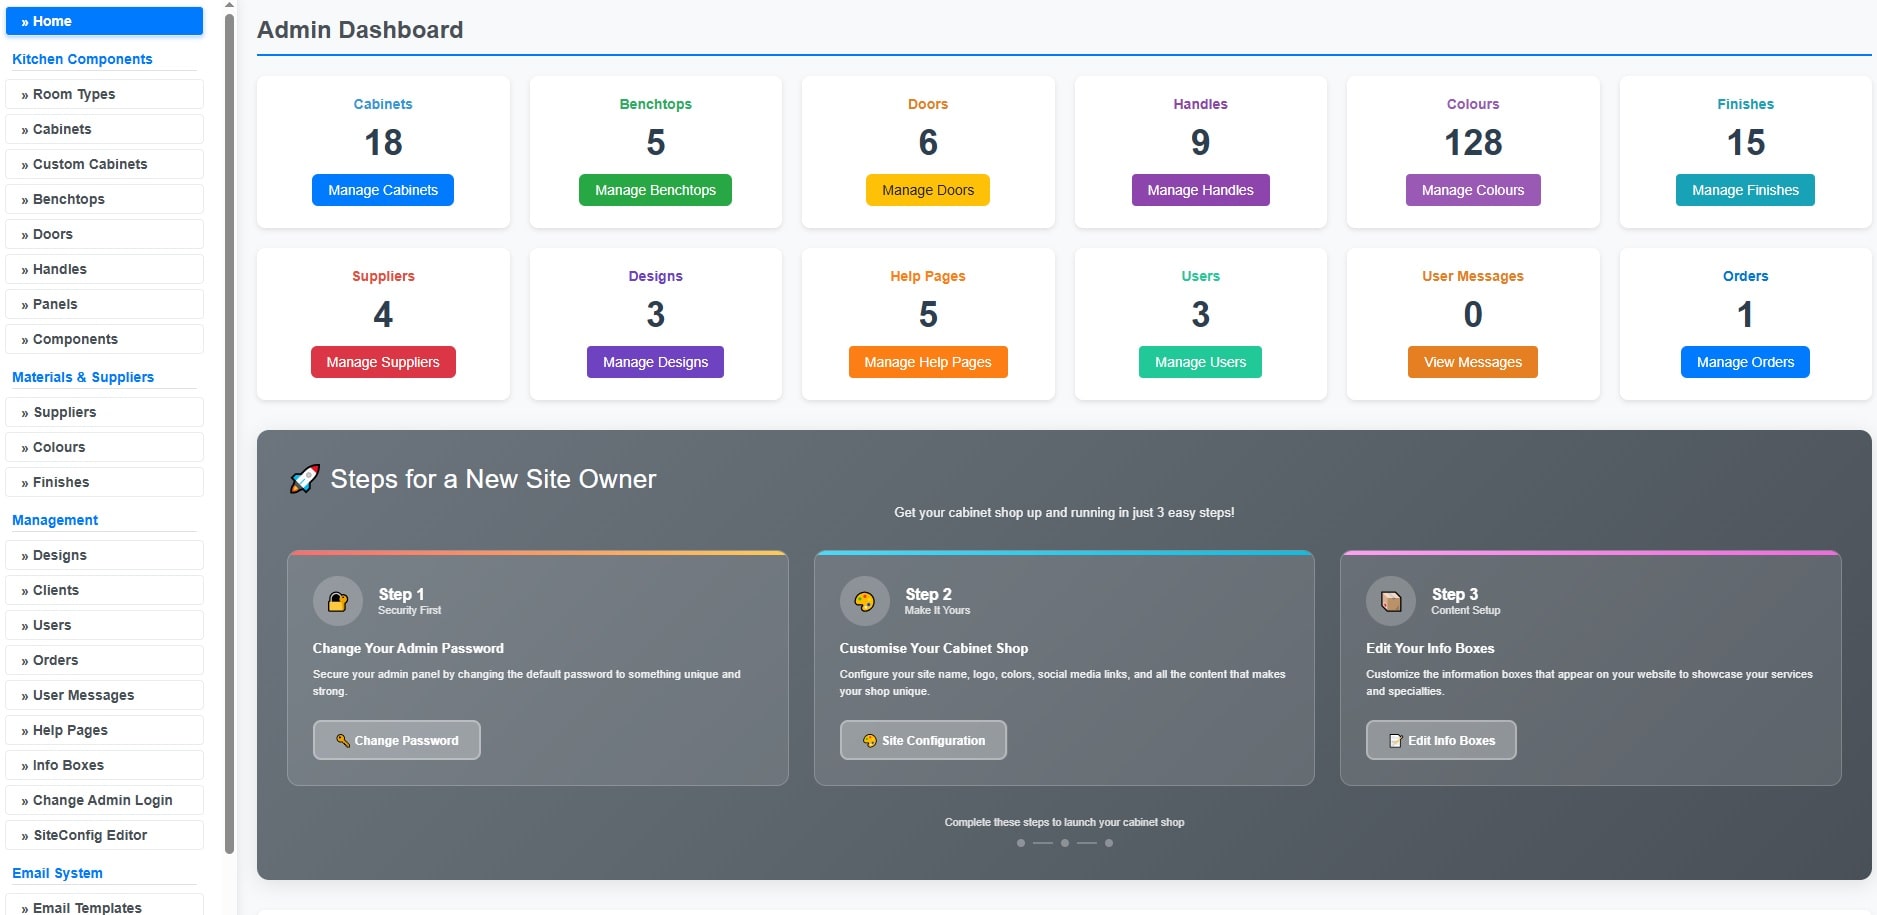The height and width of the screenshot is (915, 1877).
Task: Click the sidebar vertical scrollbar
Action: 229,430
